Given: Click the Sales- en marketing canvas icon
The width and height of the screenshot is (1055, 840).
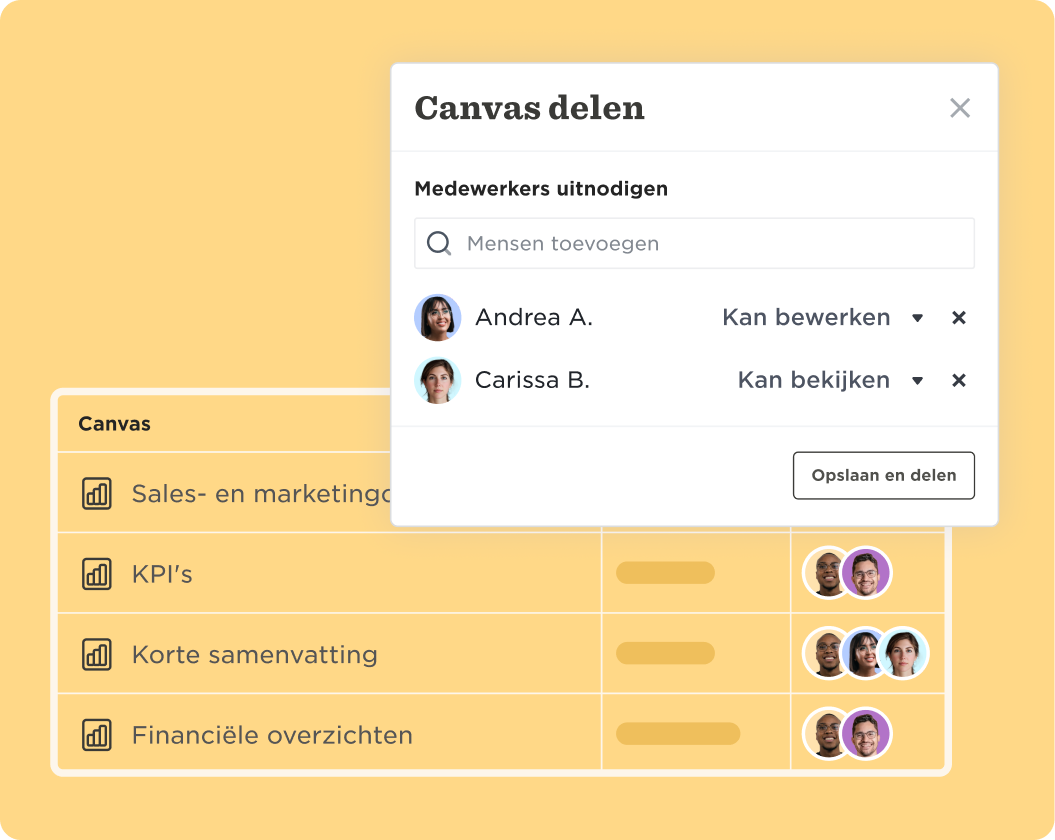Looking at the screenshot, I should coord(97,493).
